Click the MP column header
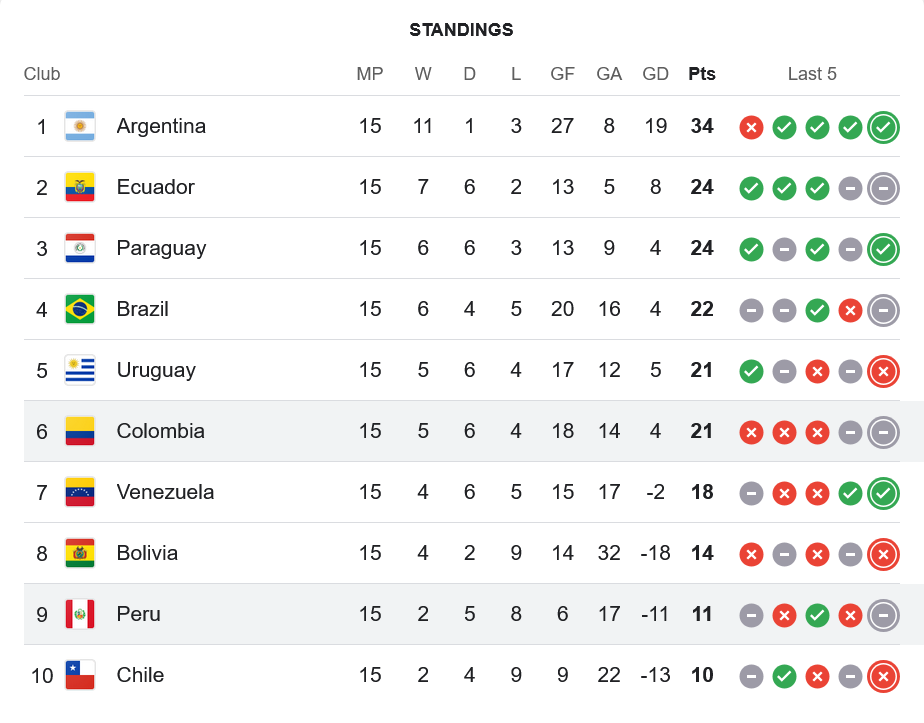The height and width of the screenshot is (723, 924). tap(370, 74)
